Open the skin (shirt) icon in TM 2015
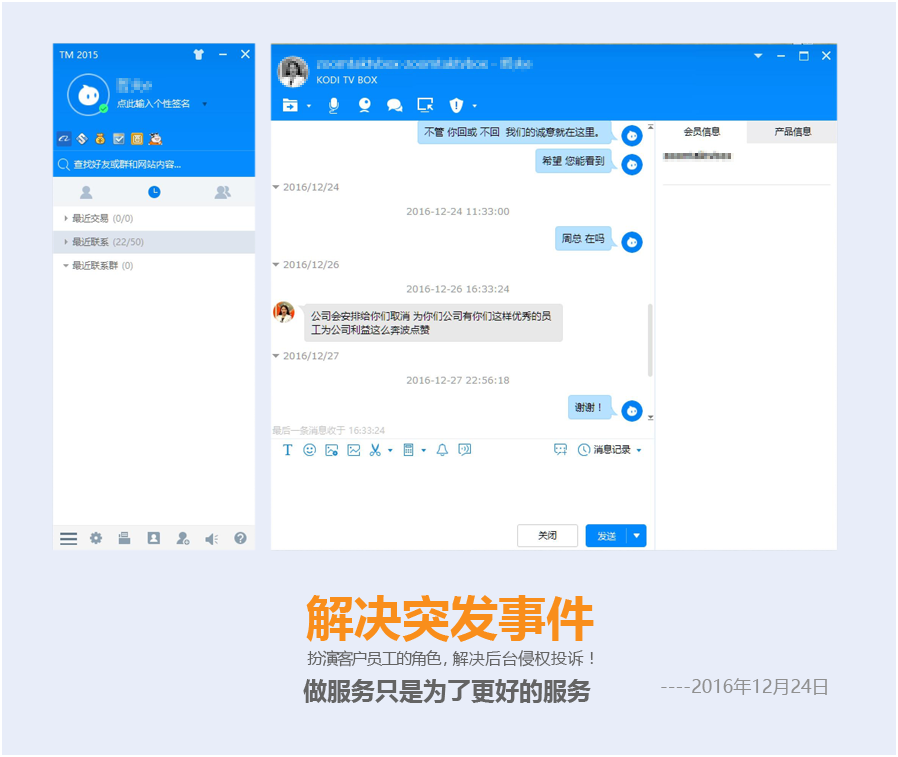Screen dimensions: 898x757 pyautogui.click(x=199, y=54)
